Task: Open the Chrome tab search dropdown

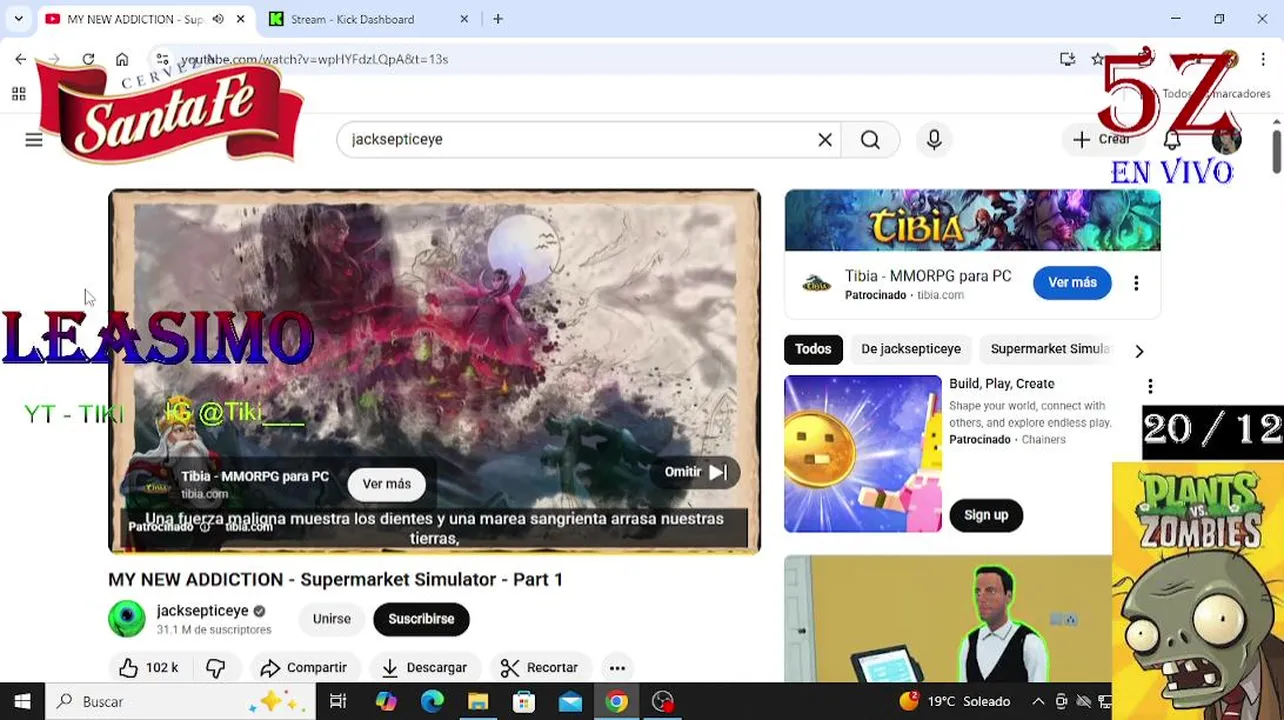Action: [18, 18]
